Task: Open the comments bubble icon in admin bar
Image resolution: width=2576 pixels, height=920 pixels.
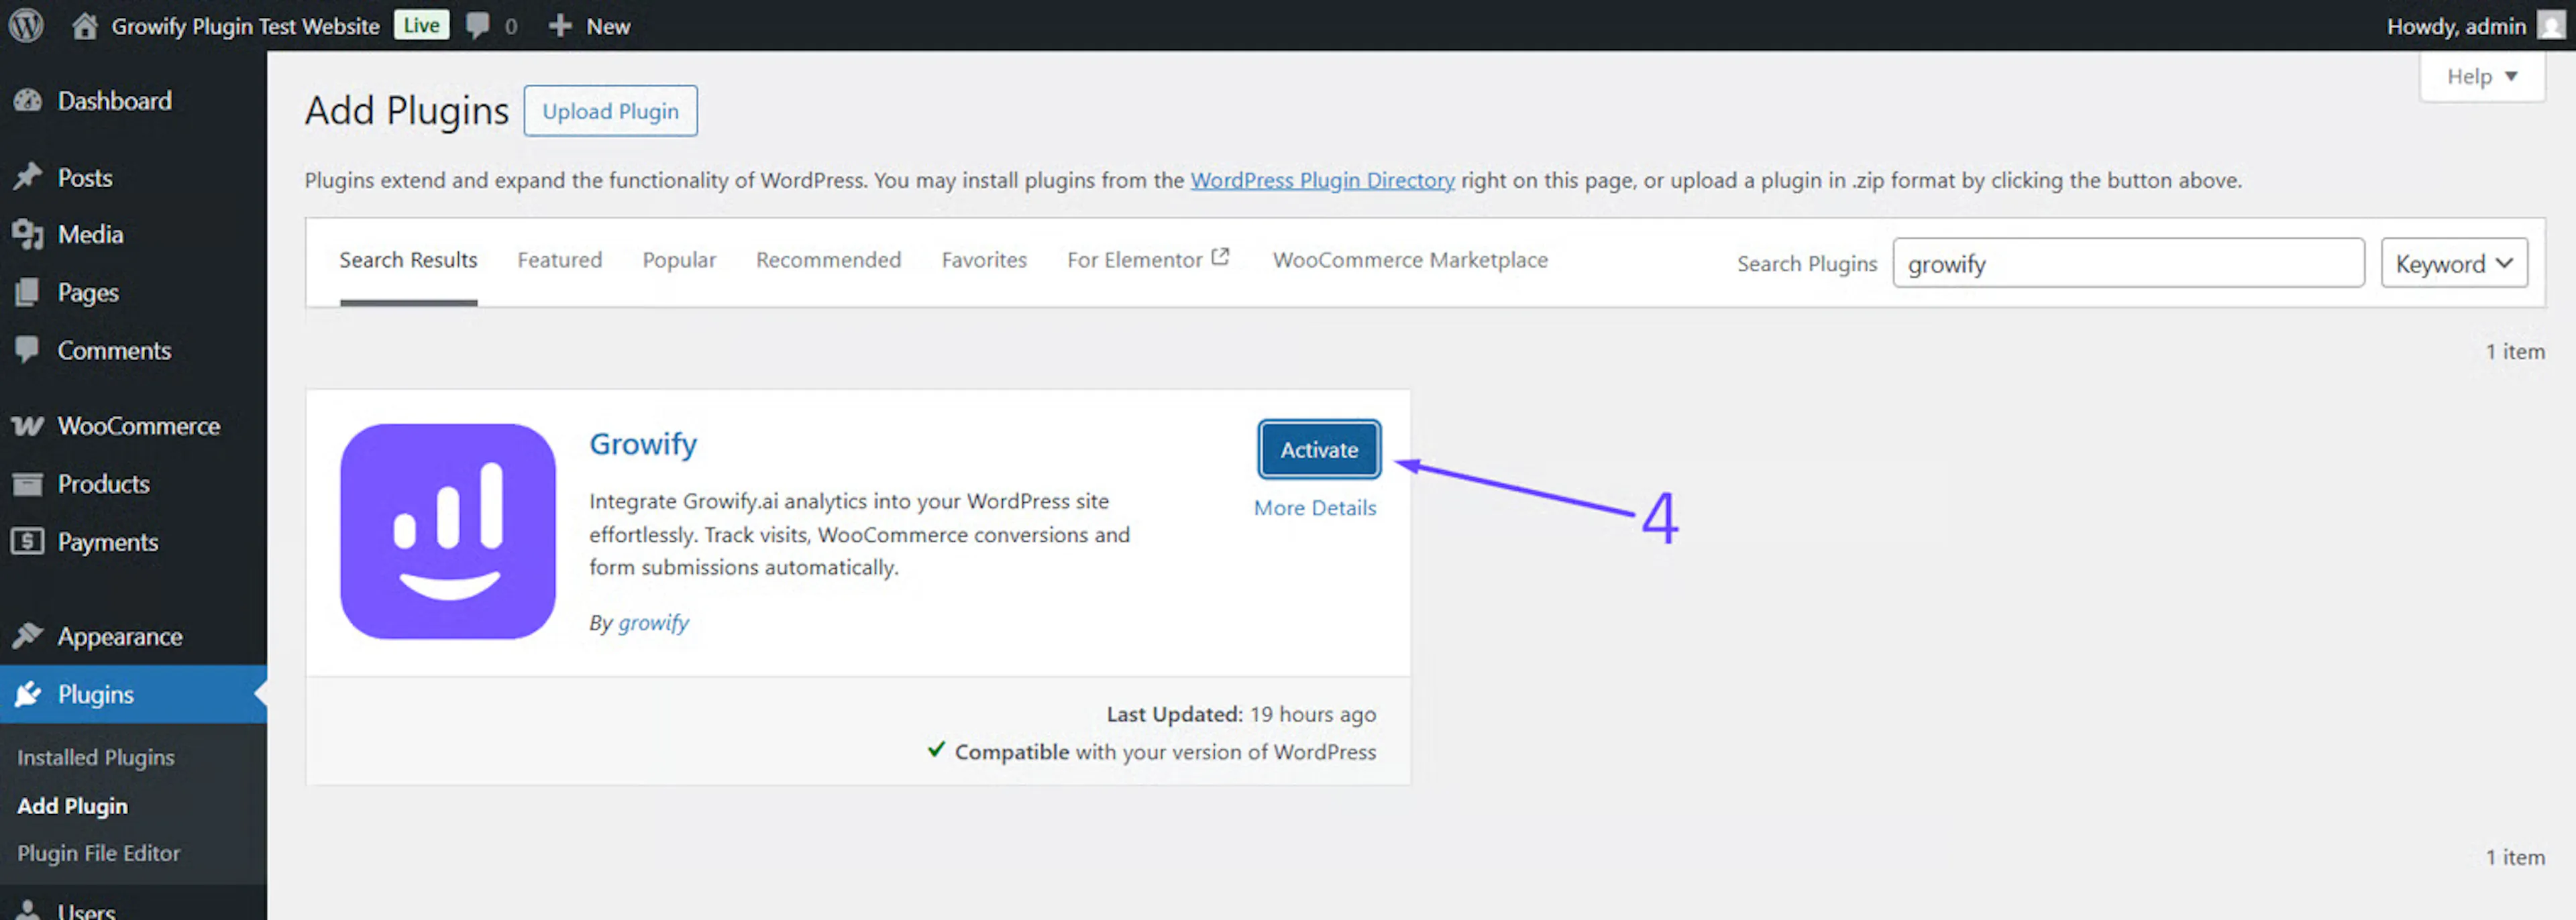Action: pos(478,25)
